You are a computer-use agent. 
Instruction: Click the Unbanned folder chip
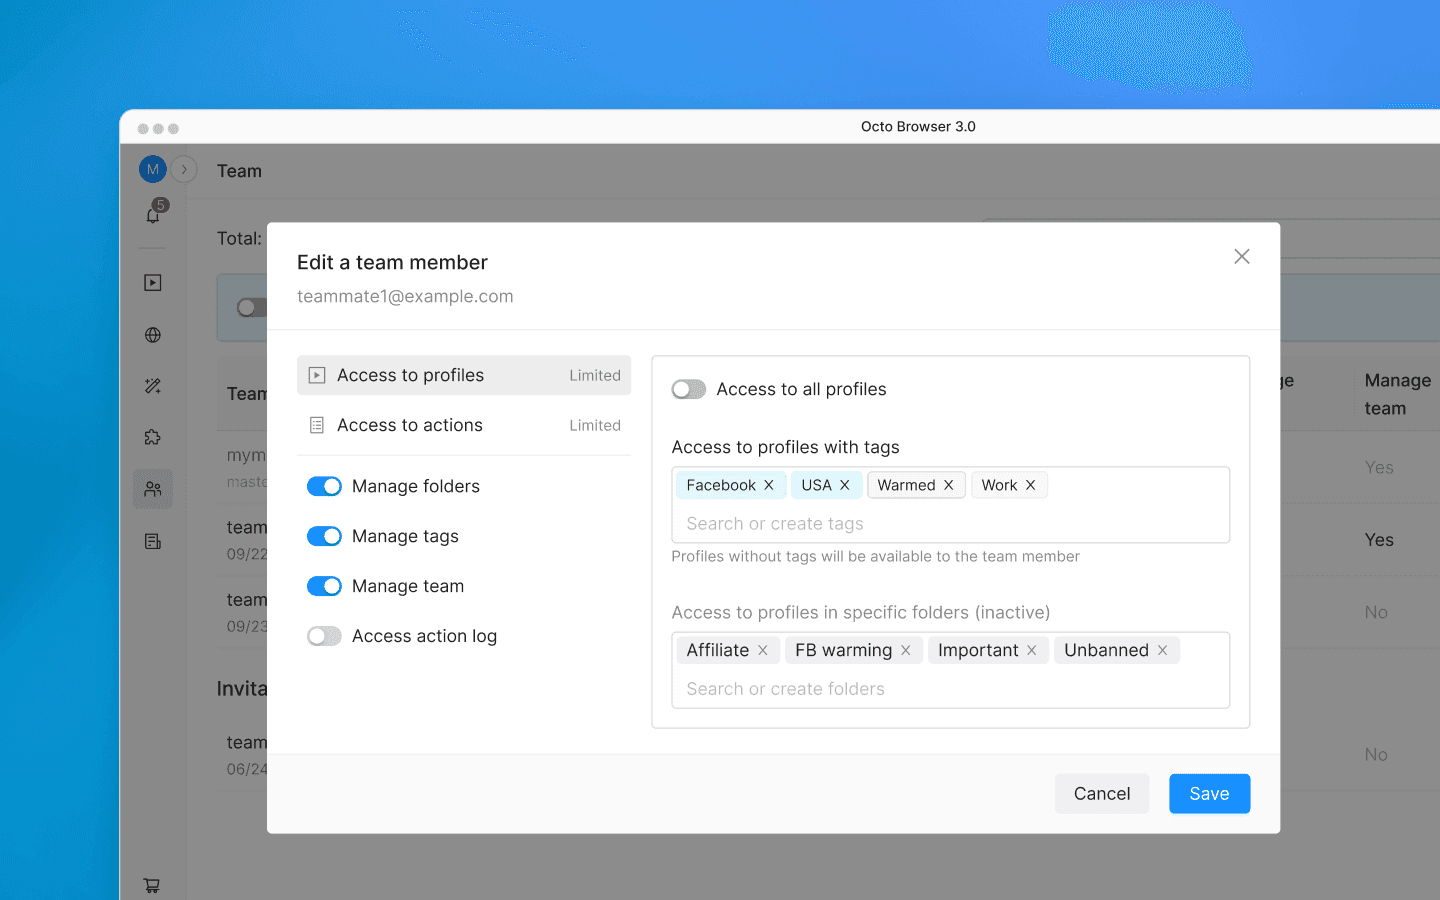pyautogui.click(x=1117, y=650)
